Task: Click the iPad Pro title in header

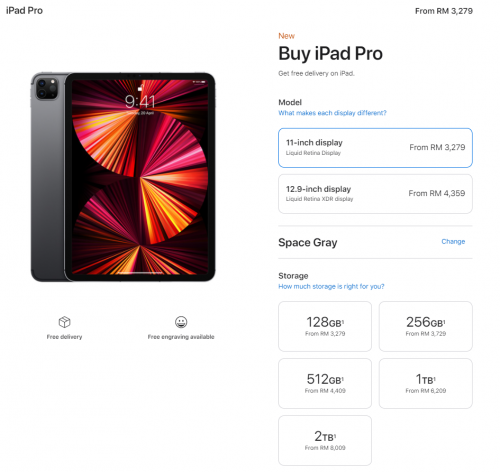Action: tap(24, 11)
